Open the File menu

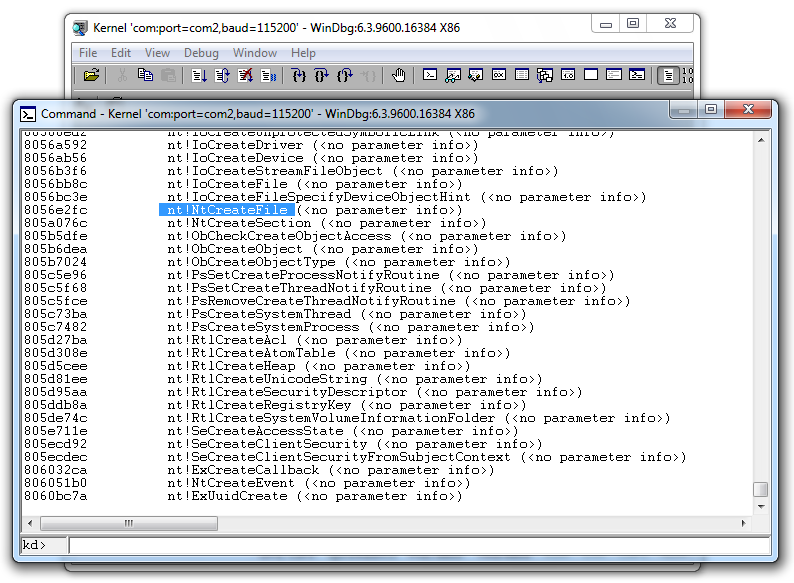click(88, 53)
